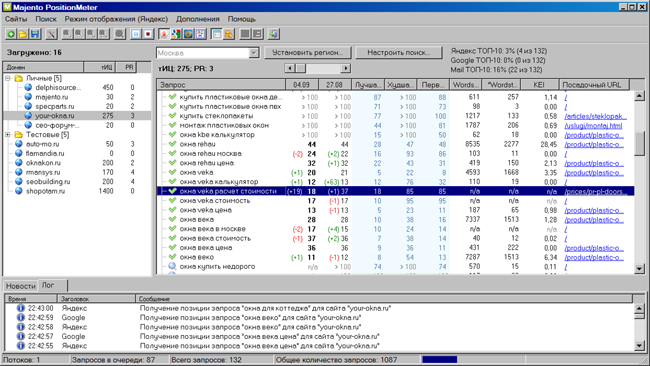This screenshot has height=366, width=650.
Task: Open the combined search engines view icon
Action: (x=201, y=34)
